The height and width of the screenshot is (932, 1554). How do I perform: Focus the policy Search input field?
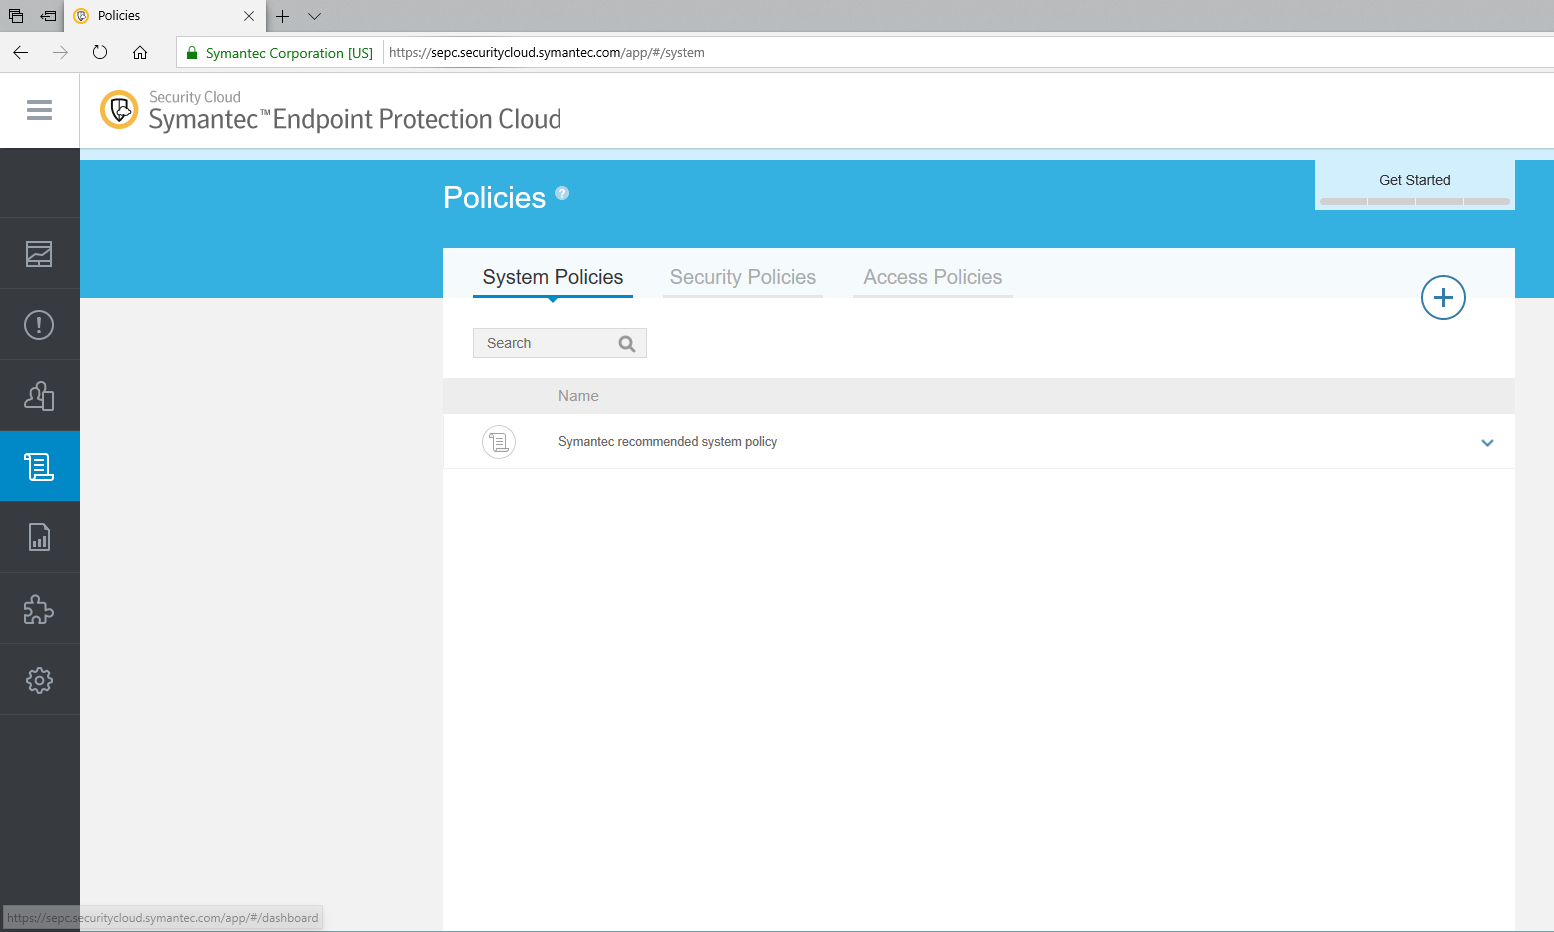coord(560,343)
